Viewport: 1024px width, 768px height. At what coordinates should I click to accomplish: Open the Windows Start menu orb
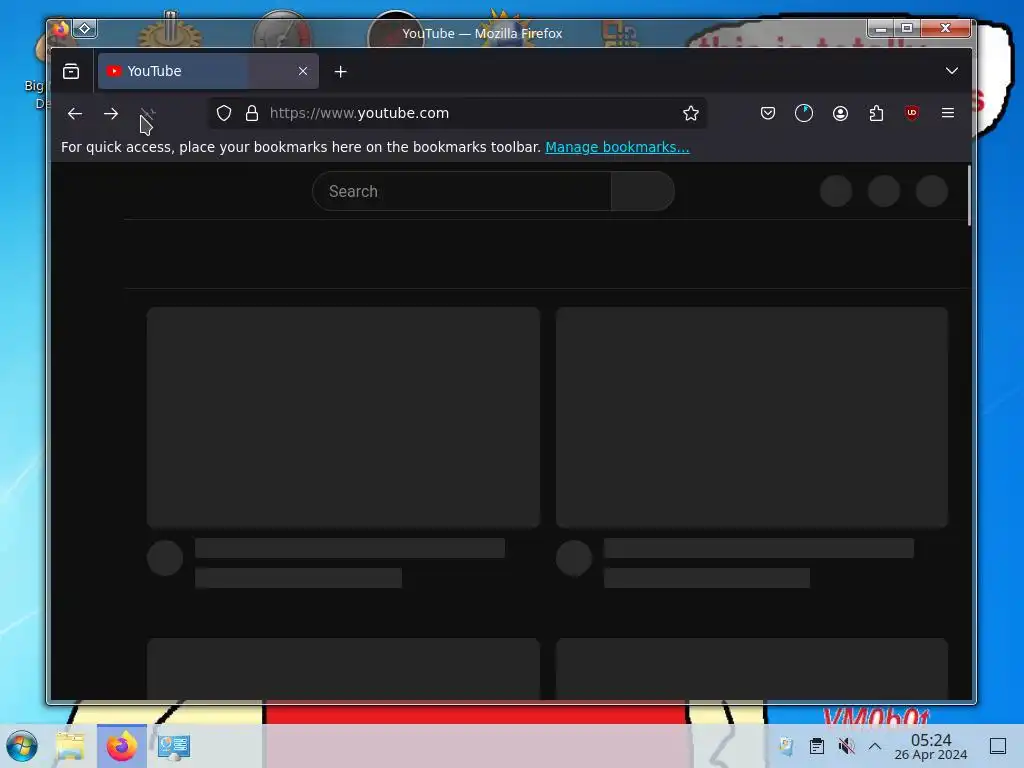tap(22, 746)
